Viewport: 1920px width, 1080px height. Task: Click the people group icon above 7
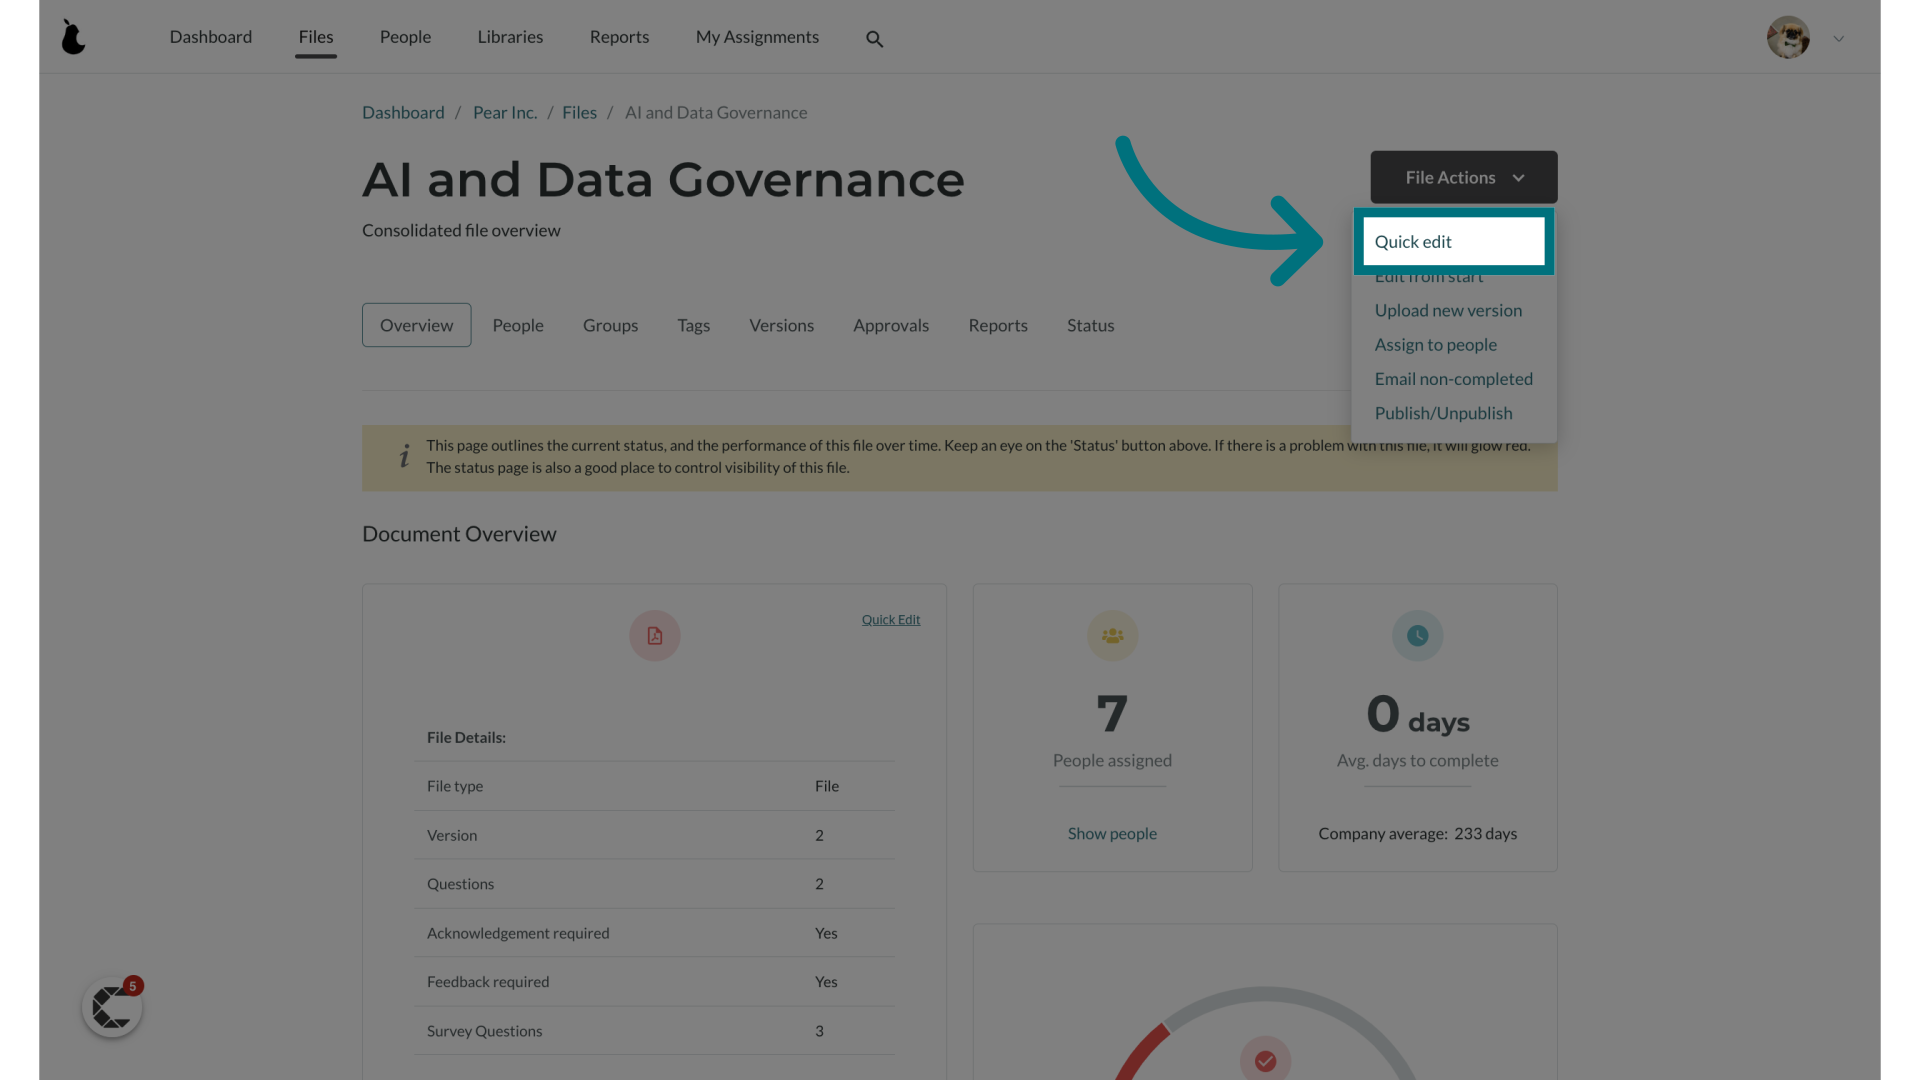coord(1112,636)
